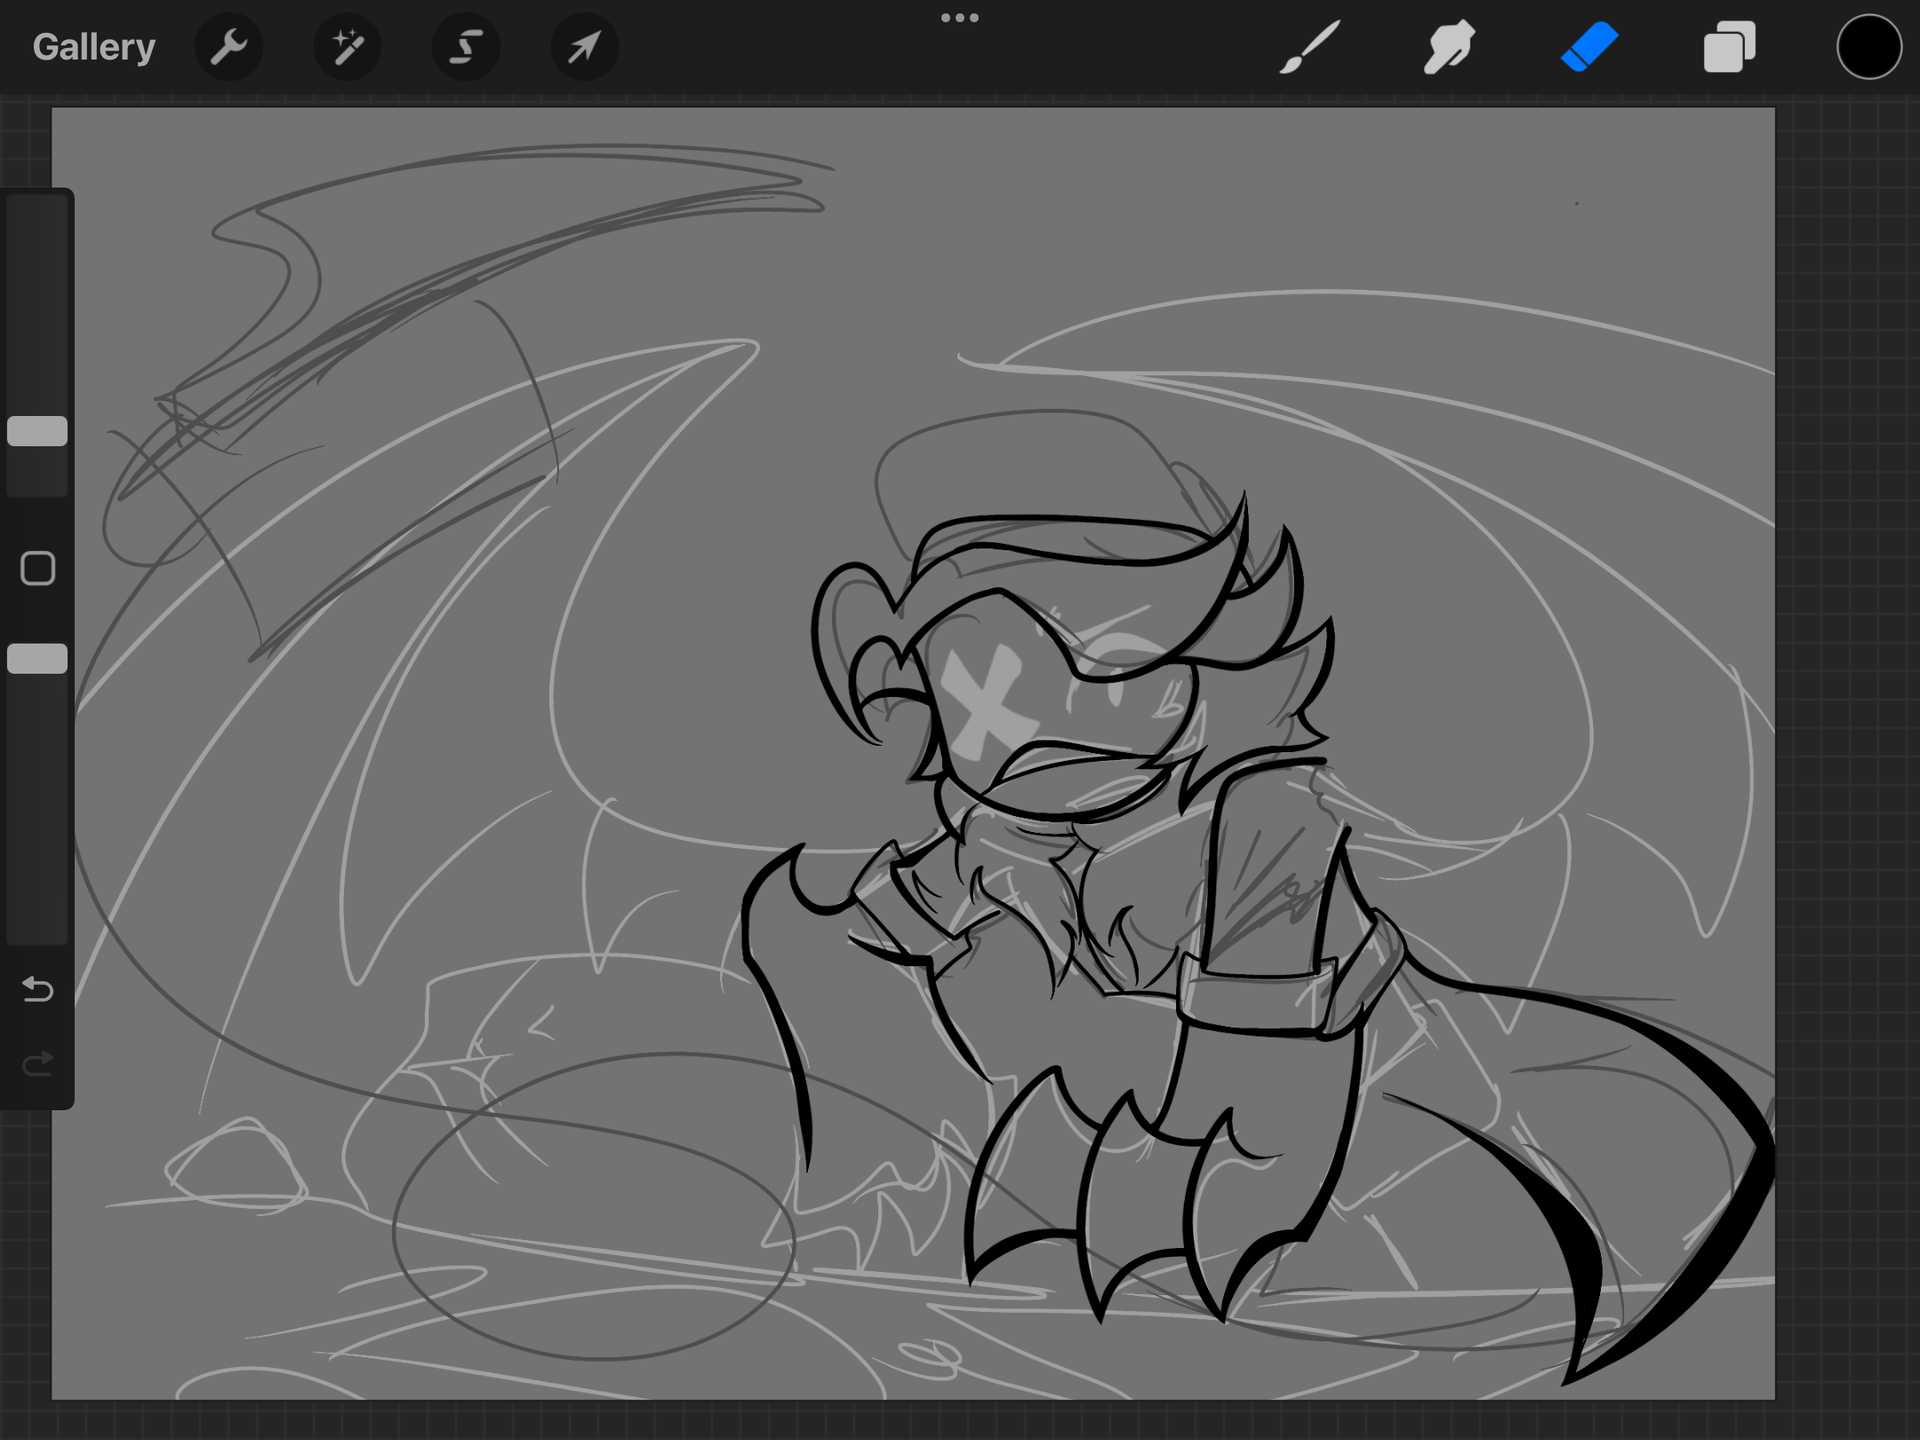Tap the three-dot multitasking menu
This screenshot has width=1920, height=1440.
pos(960,18)
